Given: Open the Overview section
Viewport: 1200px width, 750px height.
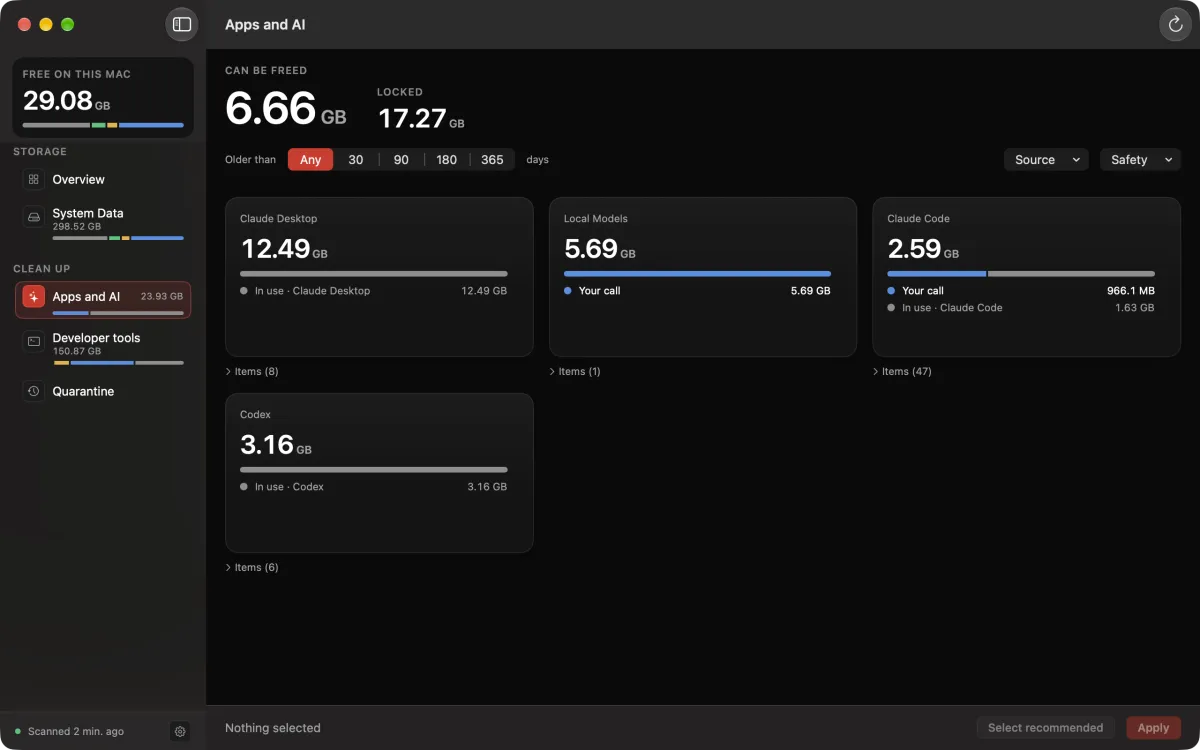Looking at the screenshot, I should (x=103, y=180).
